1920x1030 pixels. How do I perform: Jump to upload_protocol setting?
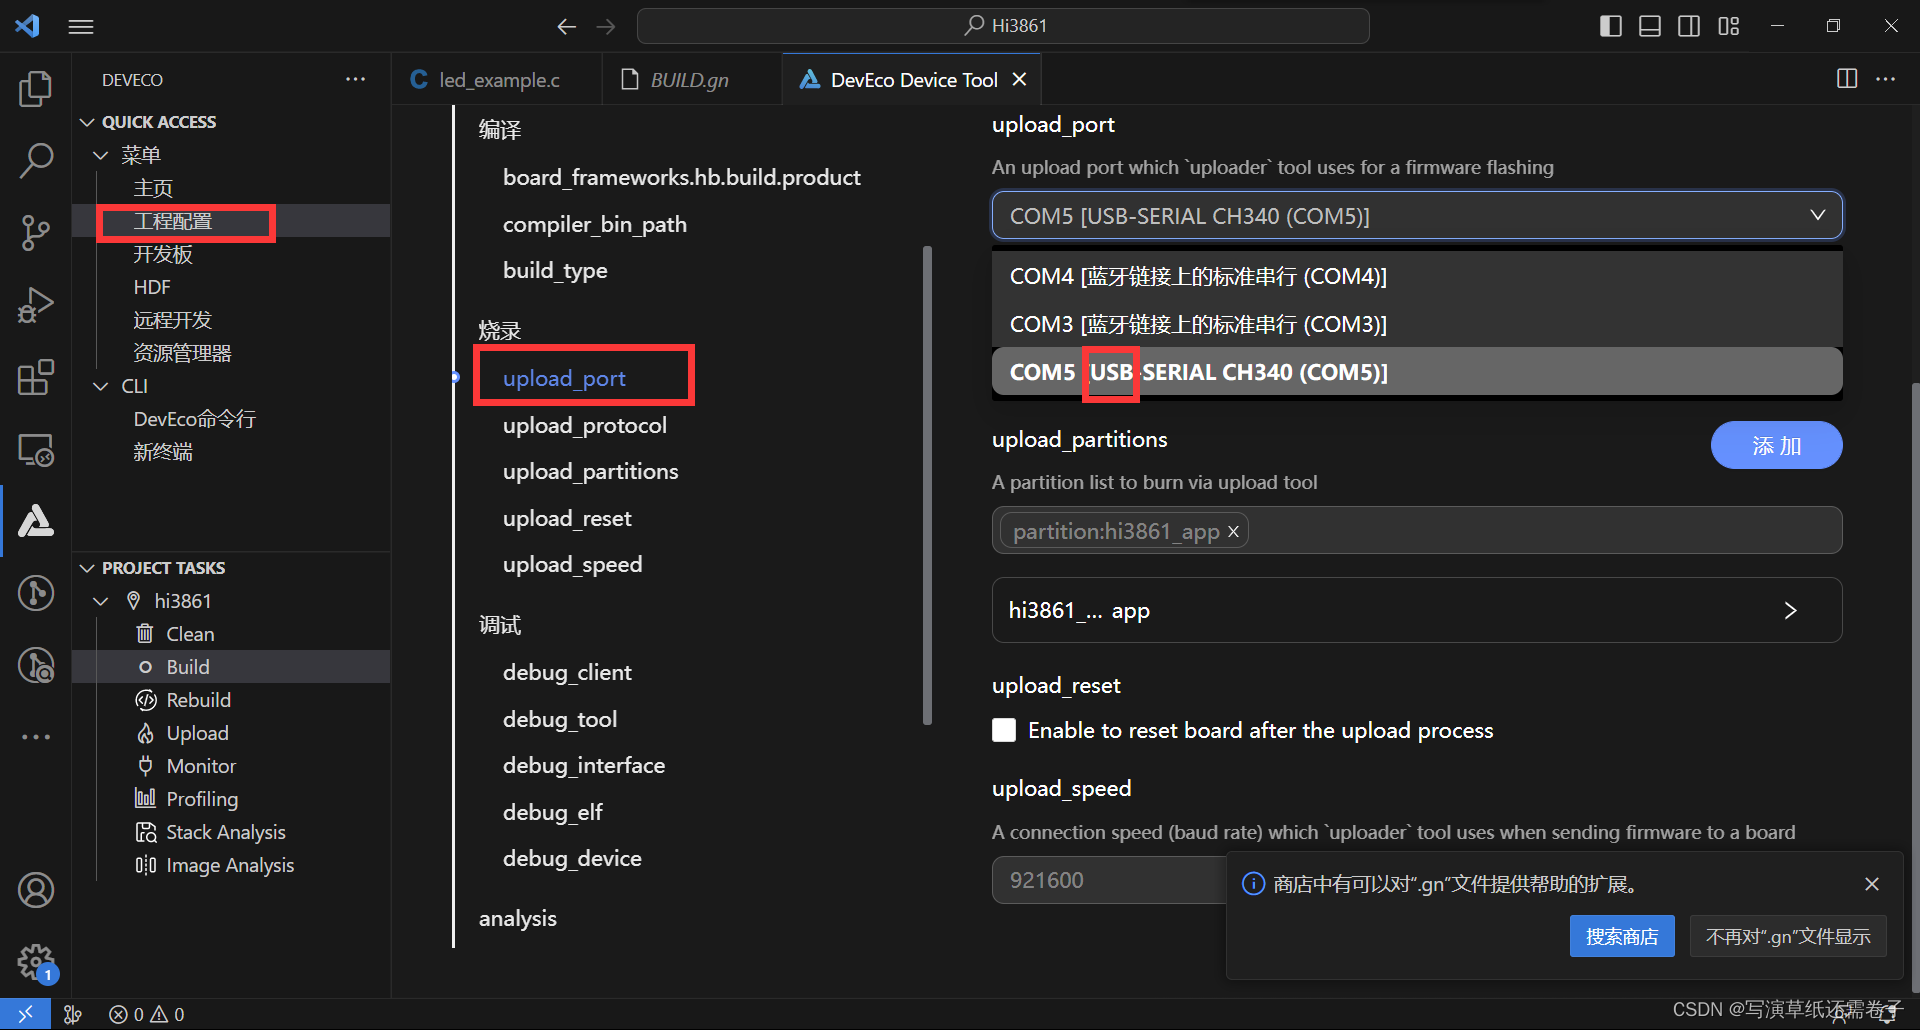[584, 425]
